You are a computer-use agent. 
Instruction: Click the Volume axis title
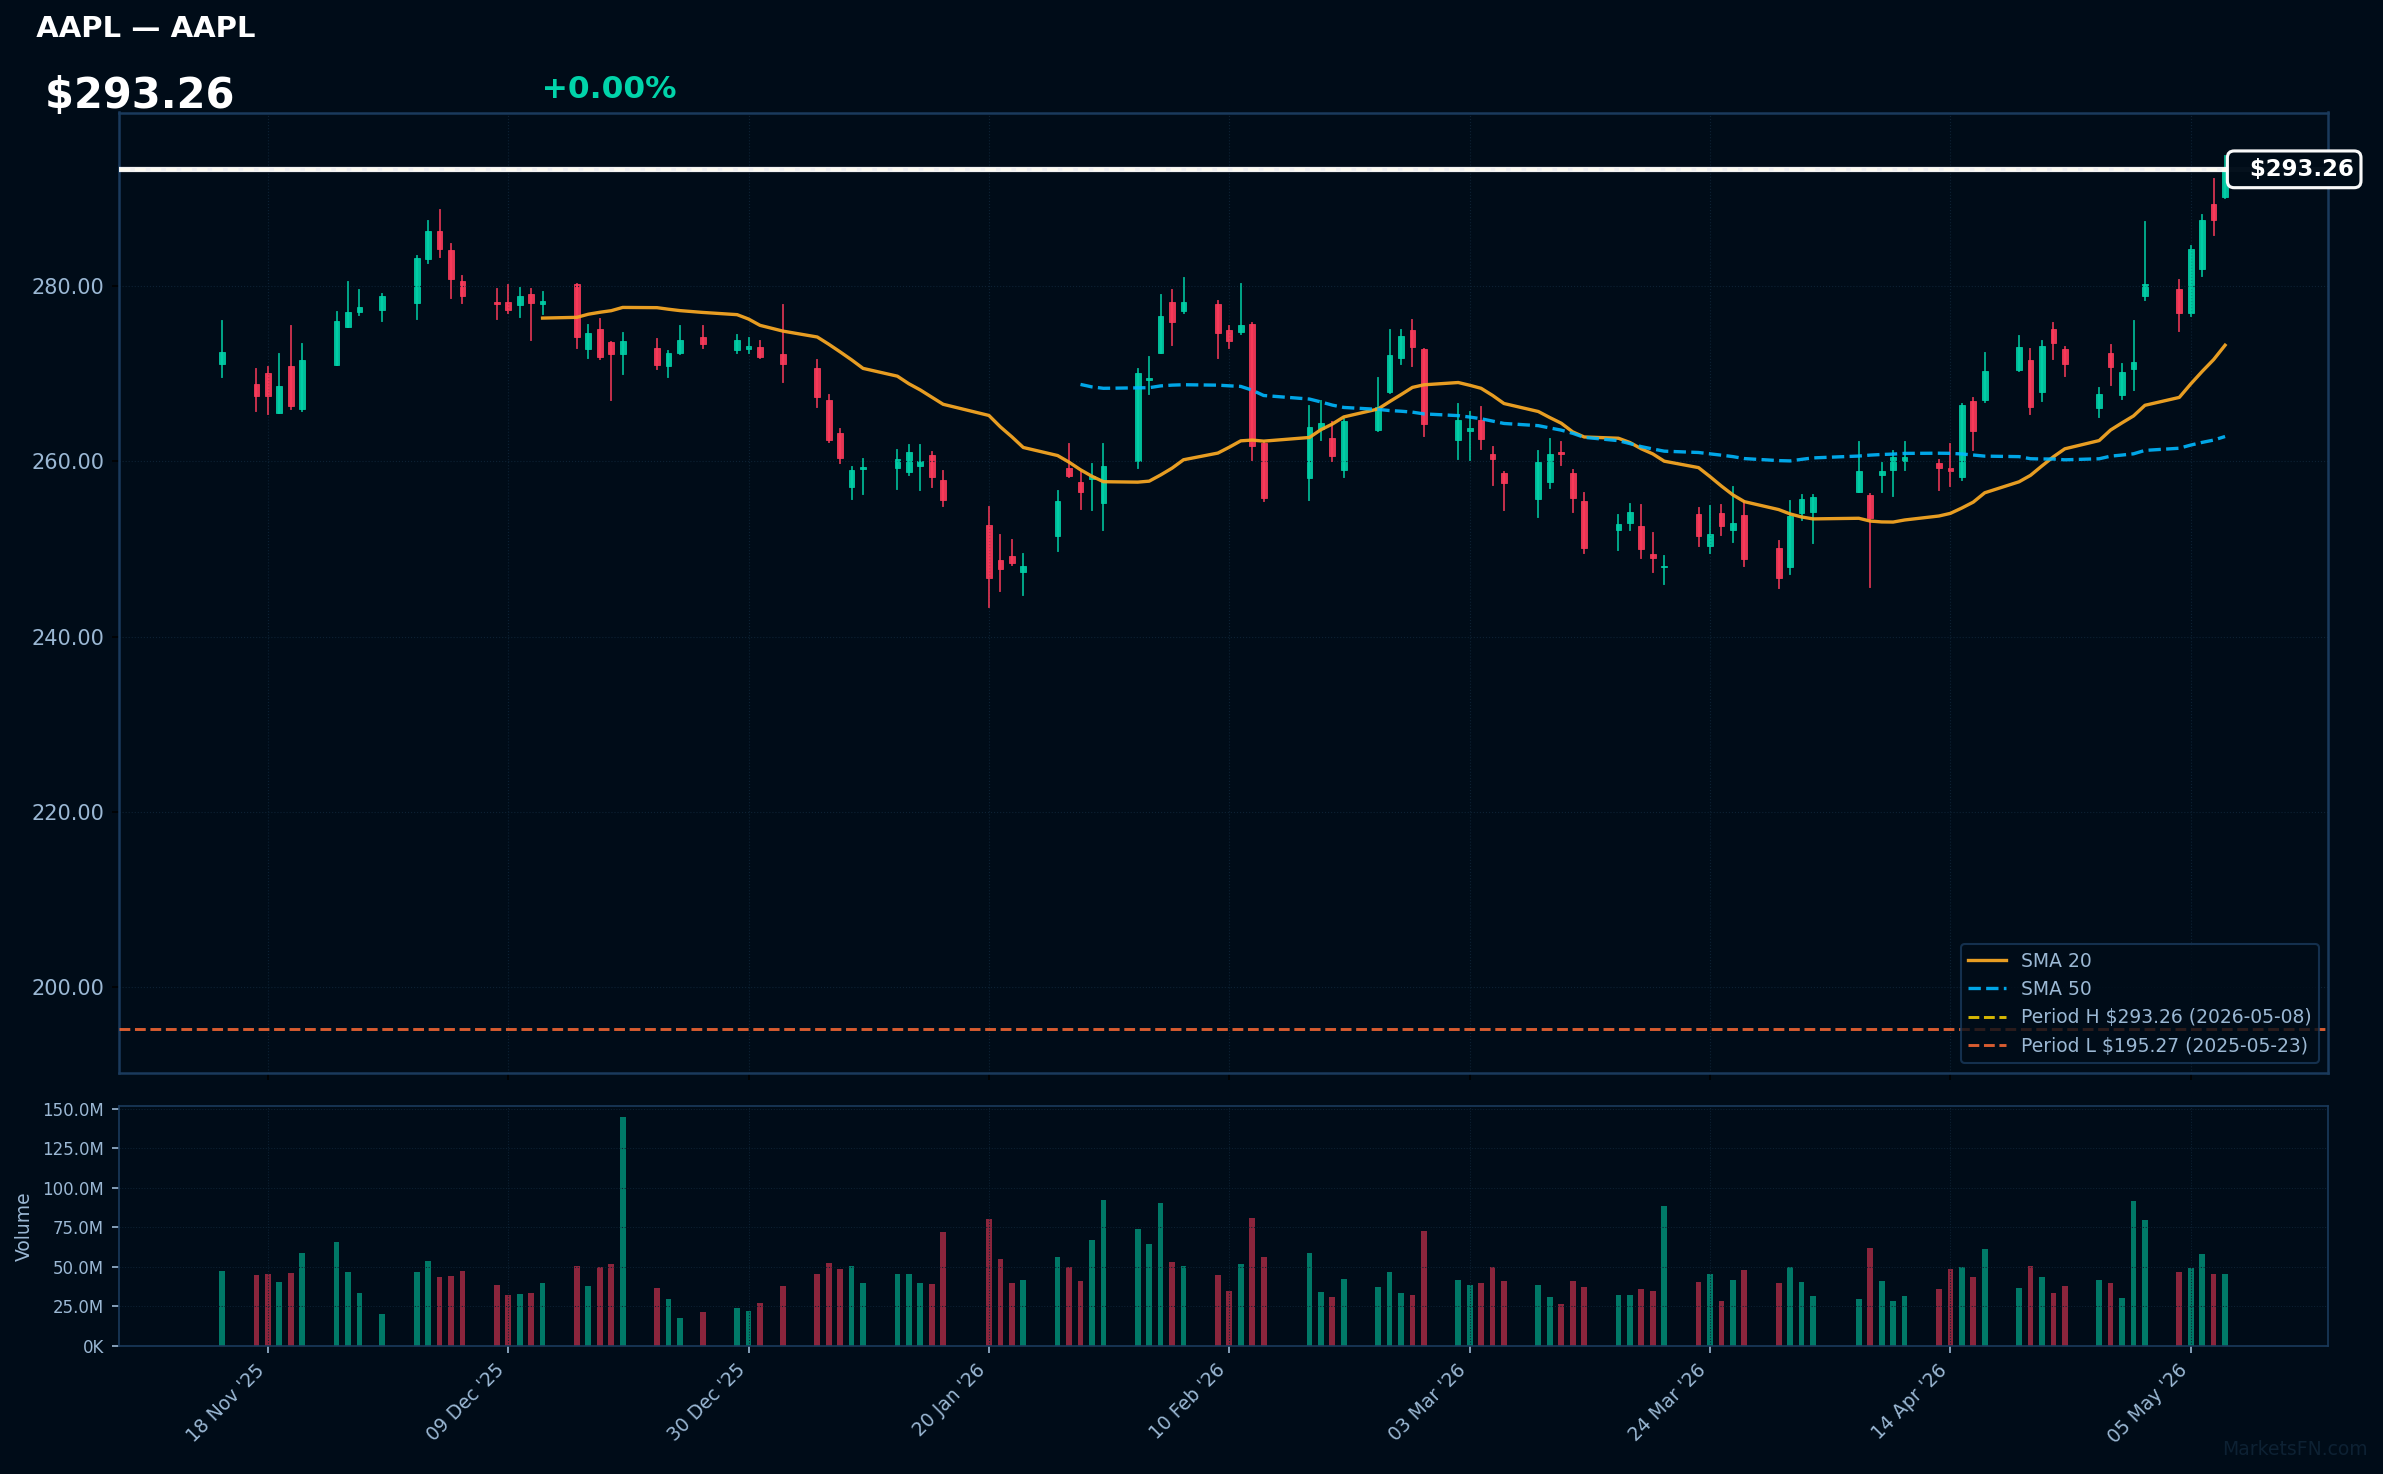click(23, 1227)
